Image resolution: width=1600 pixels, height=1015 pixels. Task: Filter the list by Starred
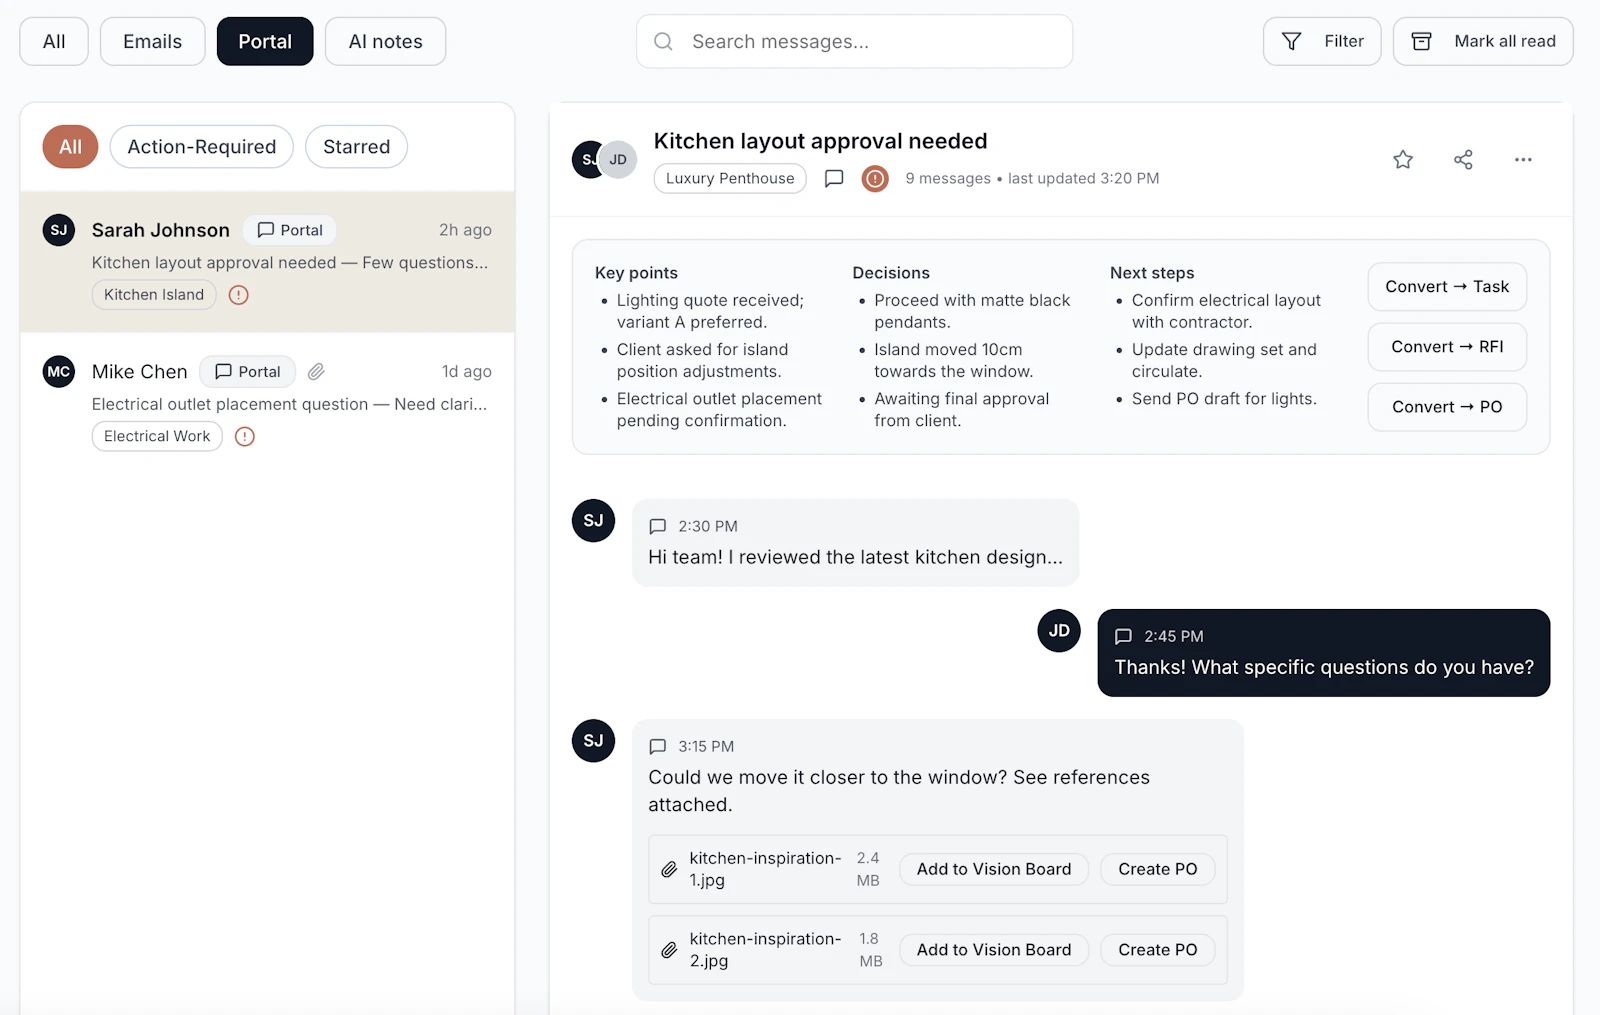(x=356, y=147)
